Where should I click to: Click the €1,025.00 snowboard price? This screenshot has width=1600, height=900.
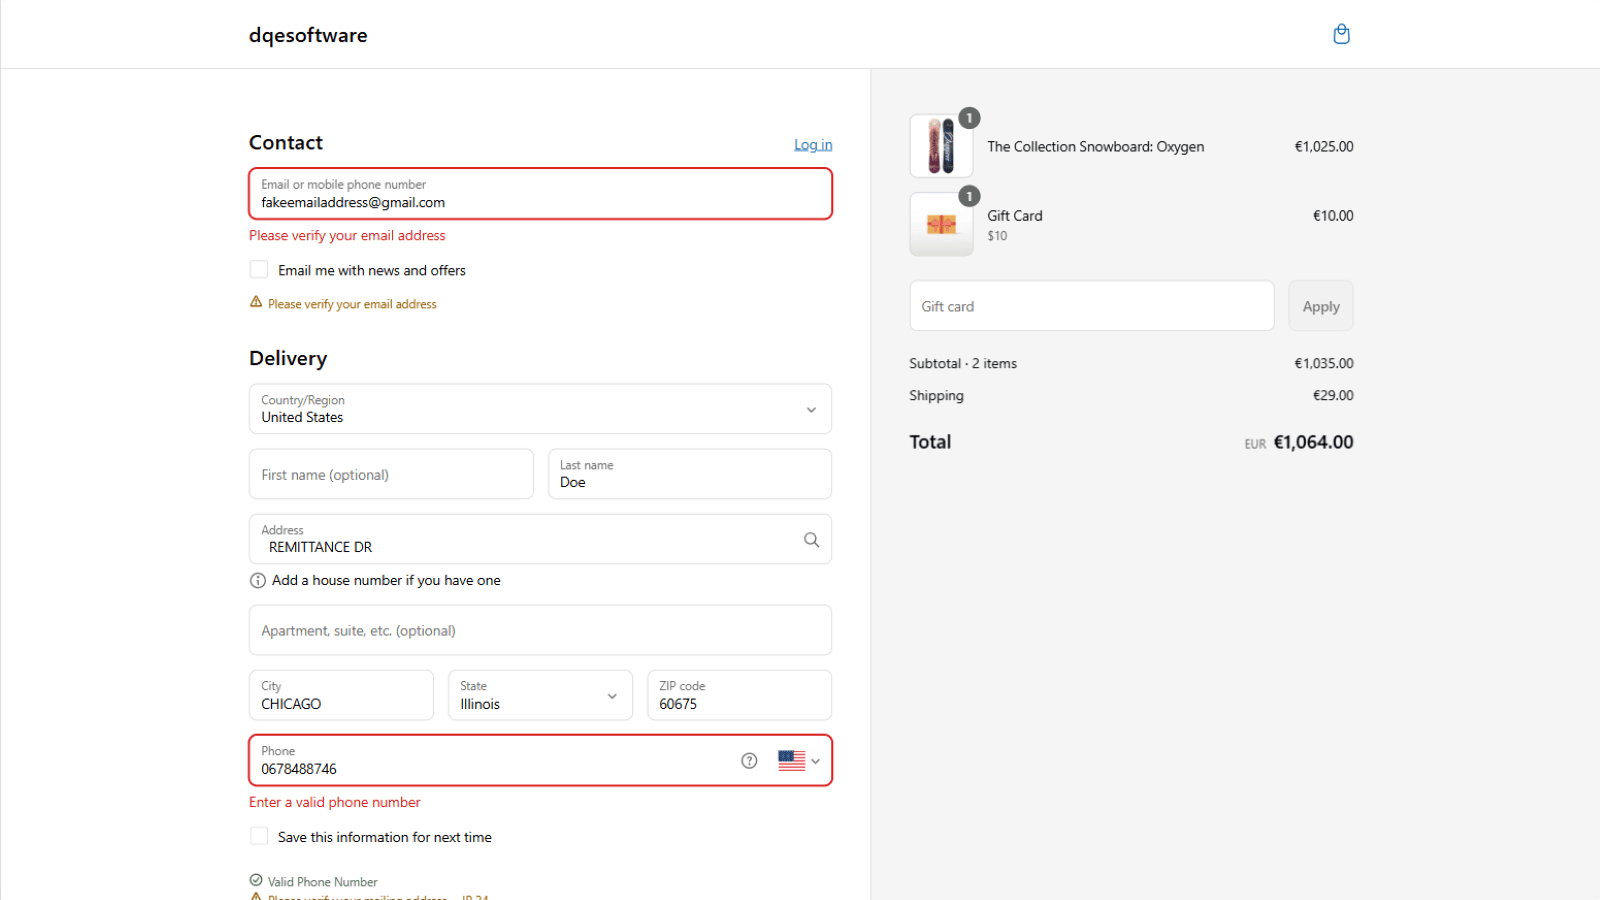(x=1324, y=147)
